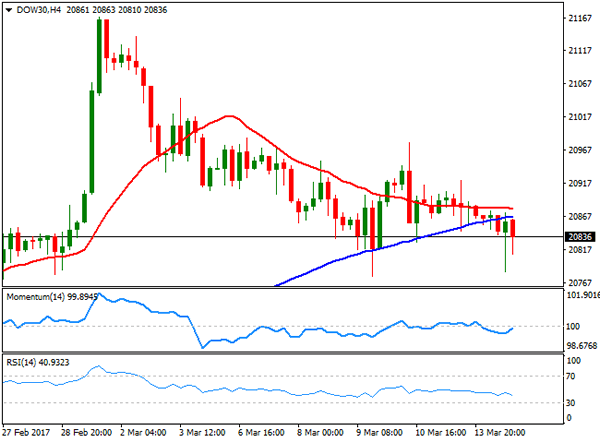Image resolution: width=600 pixels, height=443 pixels.
Task: Click the 21117 price axis label
Action: pyautogui.click(x=580, y=50)
